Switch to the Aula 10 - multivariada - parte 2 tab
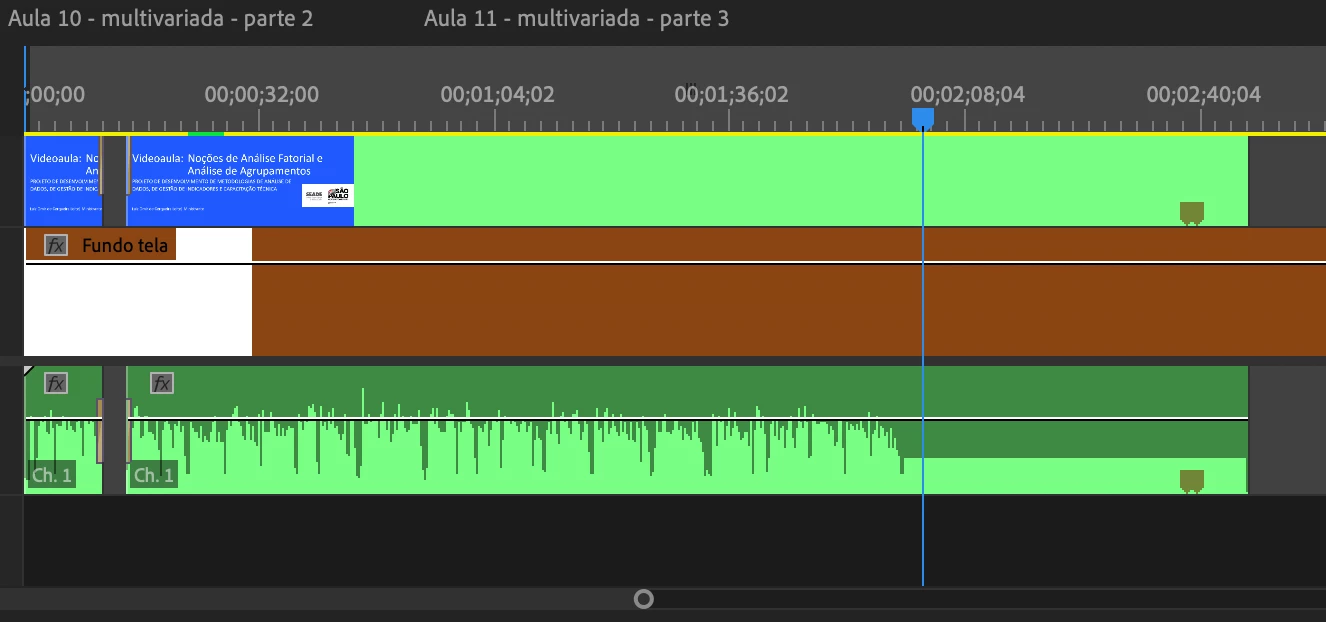 [x=160, y=18]
